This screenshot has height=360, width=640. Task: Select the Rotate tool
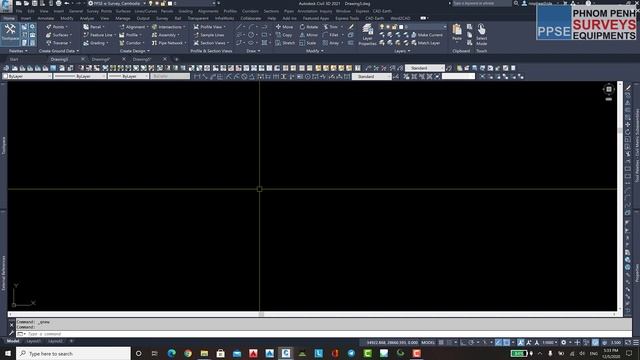click(309, 27)
